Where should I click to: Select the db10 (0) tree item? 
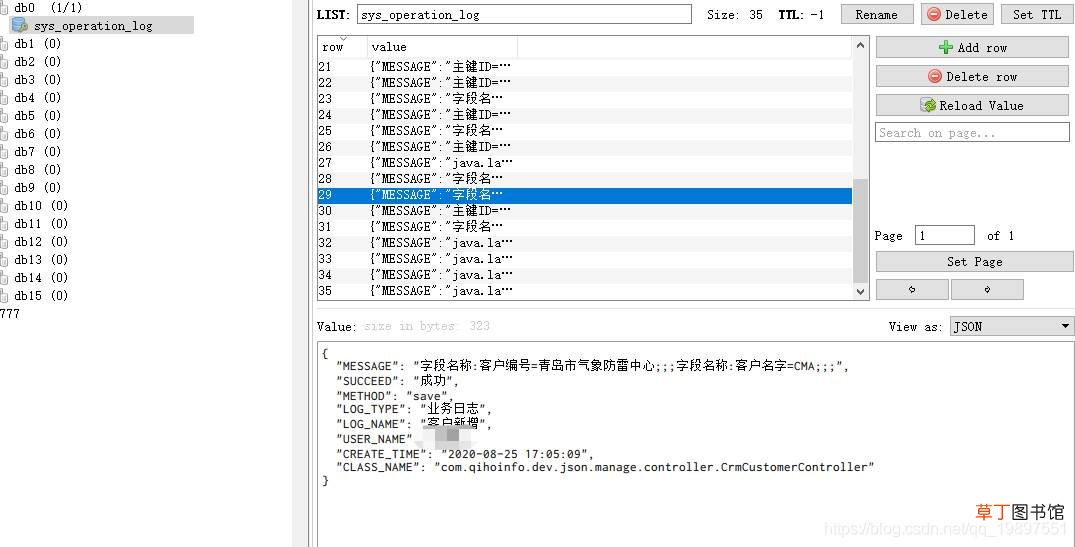point(40,206)
